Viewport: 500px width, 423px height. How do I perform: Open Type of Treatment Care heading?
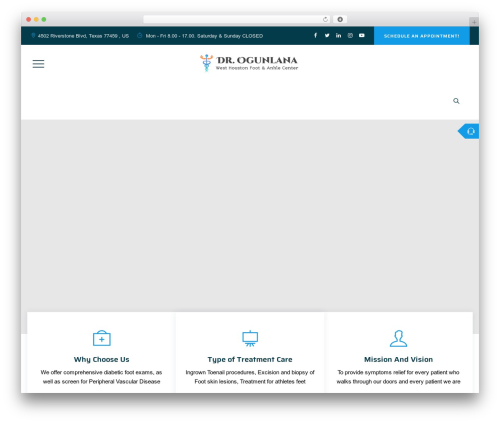250,359
